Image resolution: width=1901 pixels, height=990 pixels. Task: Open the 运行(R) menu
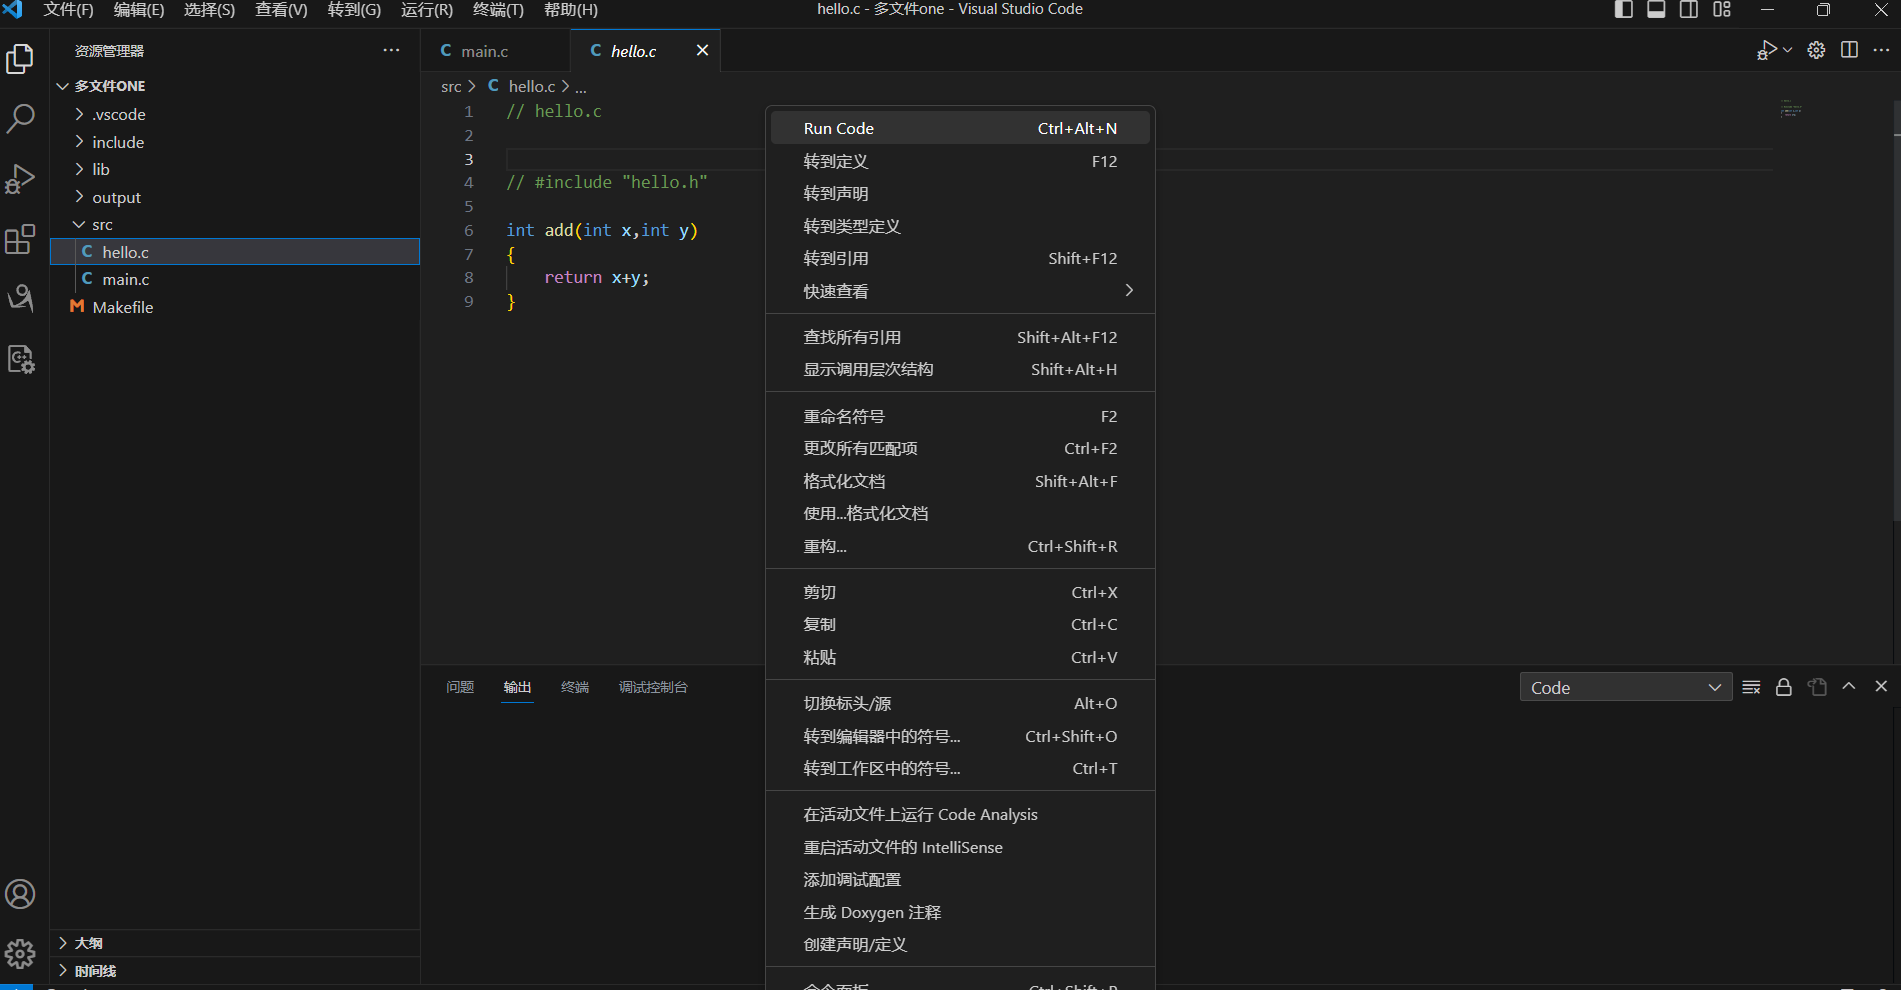click(x=427, y=10)
